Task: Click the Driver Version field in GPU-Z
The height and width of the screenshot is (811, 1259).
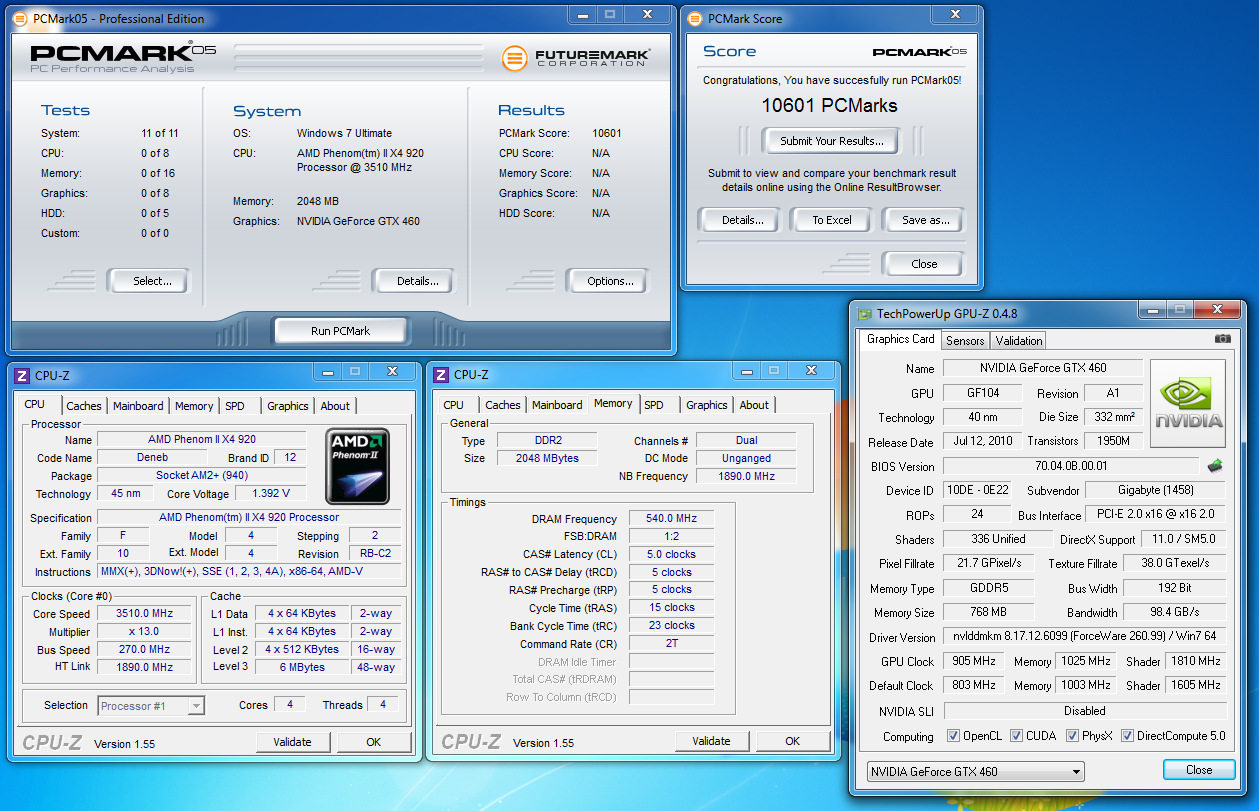Action: pyautogui.click(x=1084, y=637)
